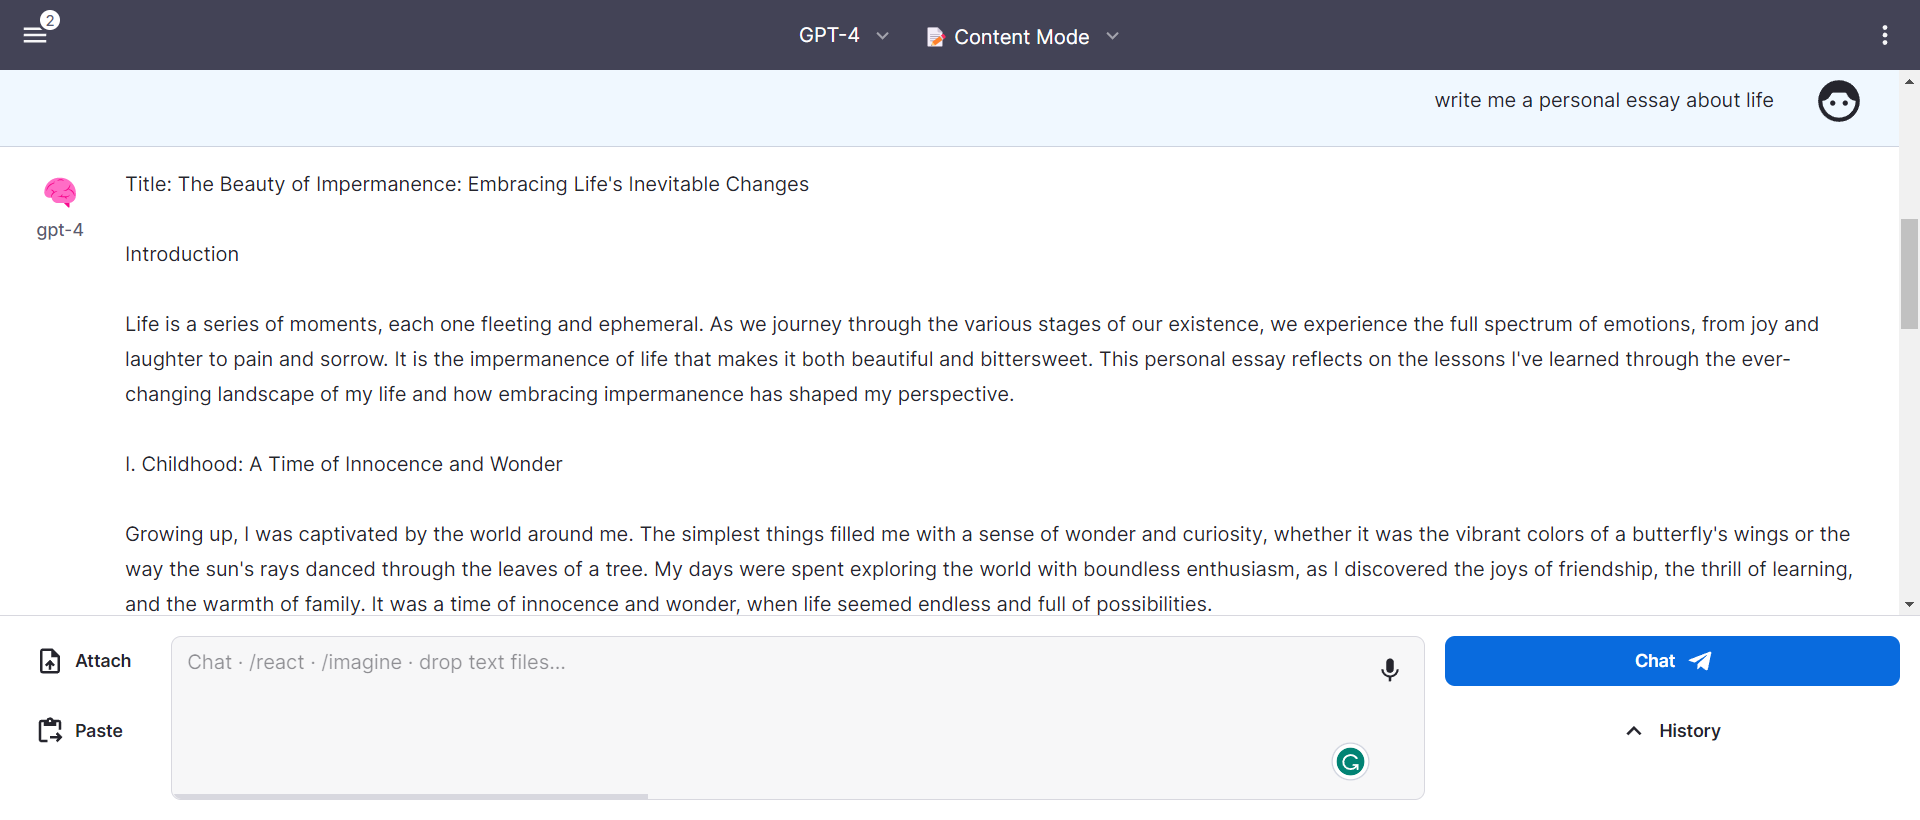Expand the Content Mode dropdown
The image size is (1920, 820).
[x=1112, y=36]
